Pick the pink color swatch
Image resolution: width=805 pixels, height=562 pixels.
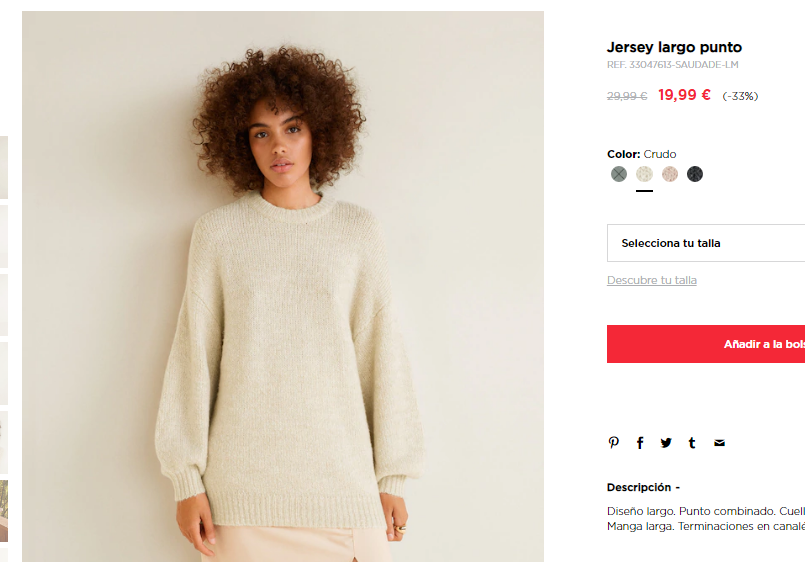(669, 174)
